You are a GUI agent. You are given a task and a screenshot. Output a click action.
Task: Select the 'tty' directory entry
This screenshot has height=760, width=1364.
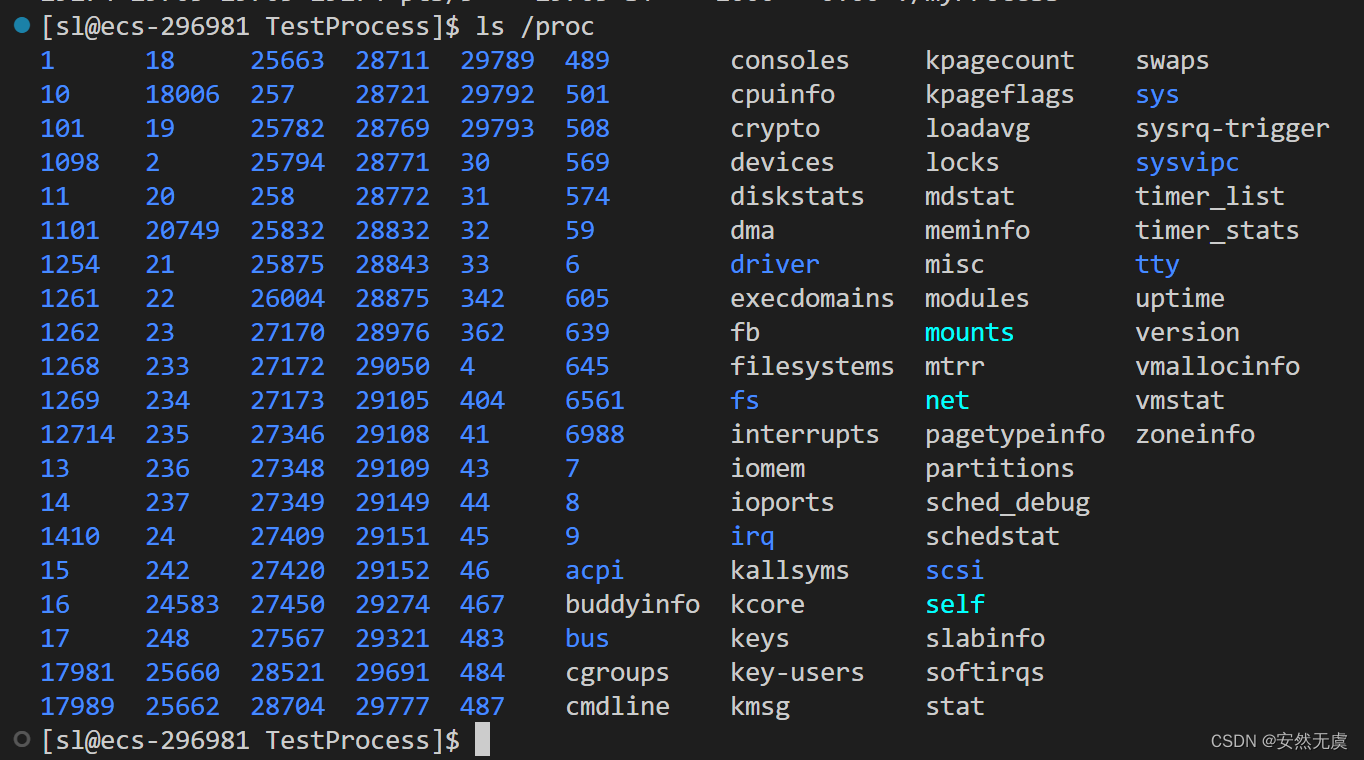(x=1158, y=264)
